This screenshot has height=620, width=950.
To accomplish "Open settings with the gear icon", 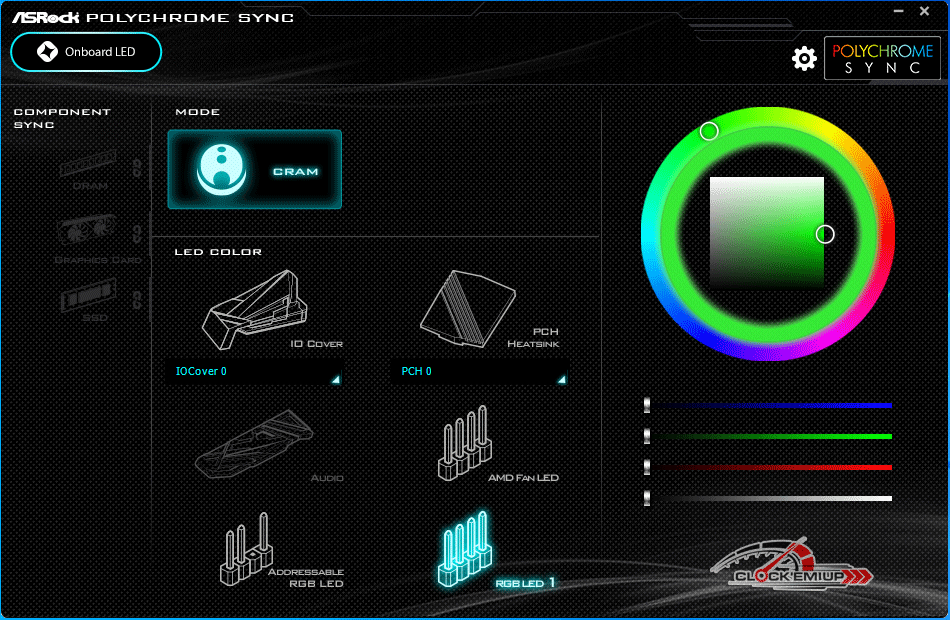I will point(804,59).
